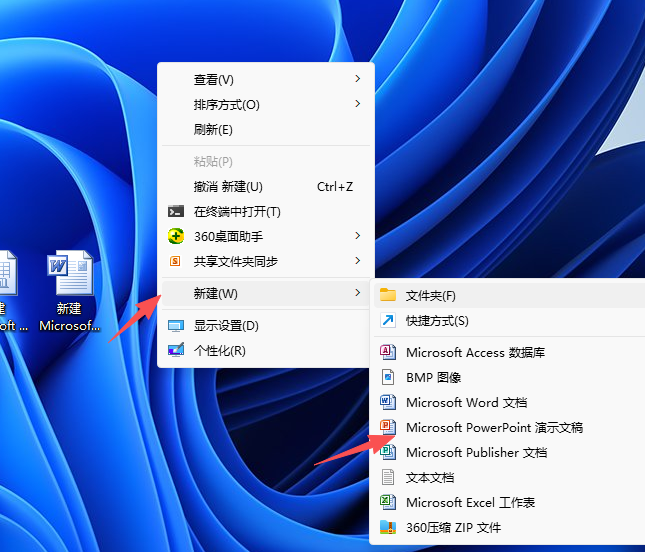Select the 新建 Microsof... Word desktop file
This screenshot has height=552, width=645.
point(70,290)
